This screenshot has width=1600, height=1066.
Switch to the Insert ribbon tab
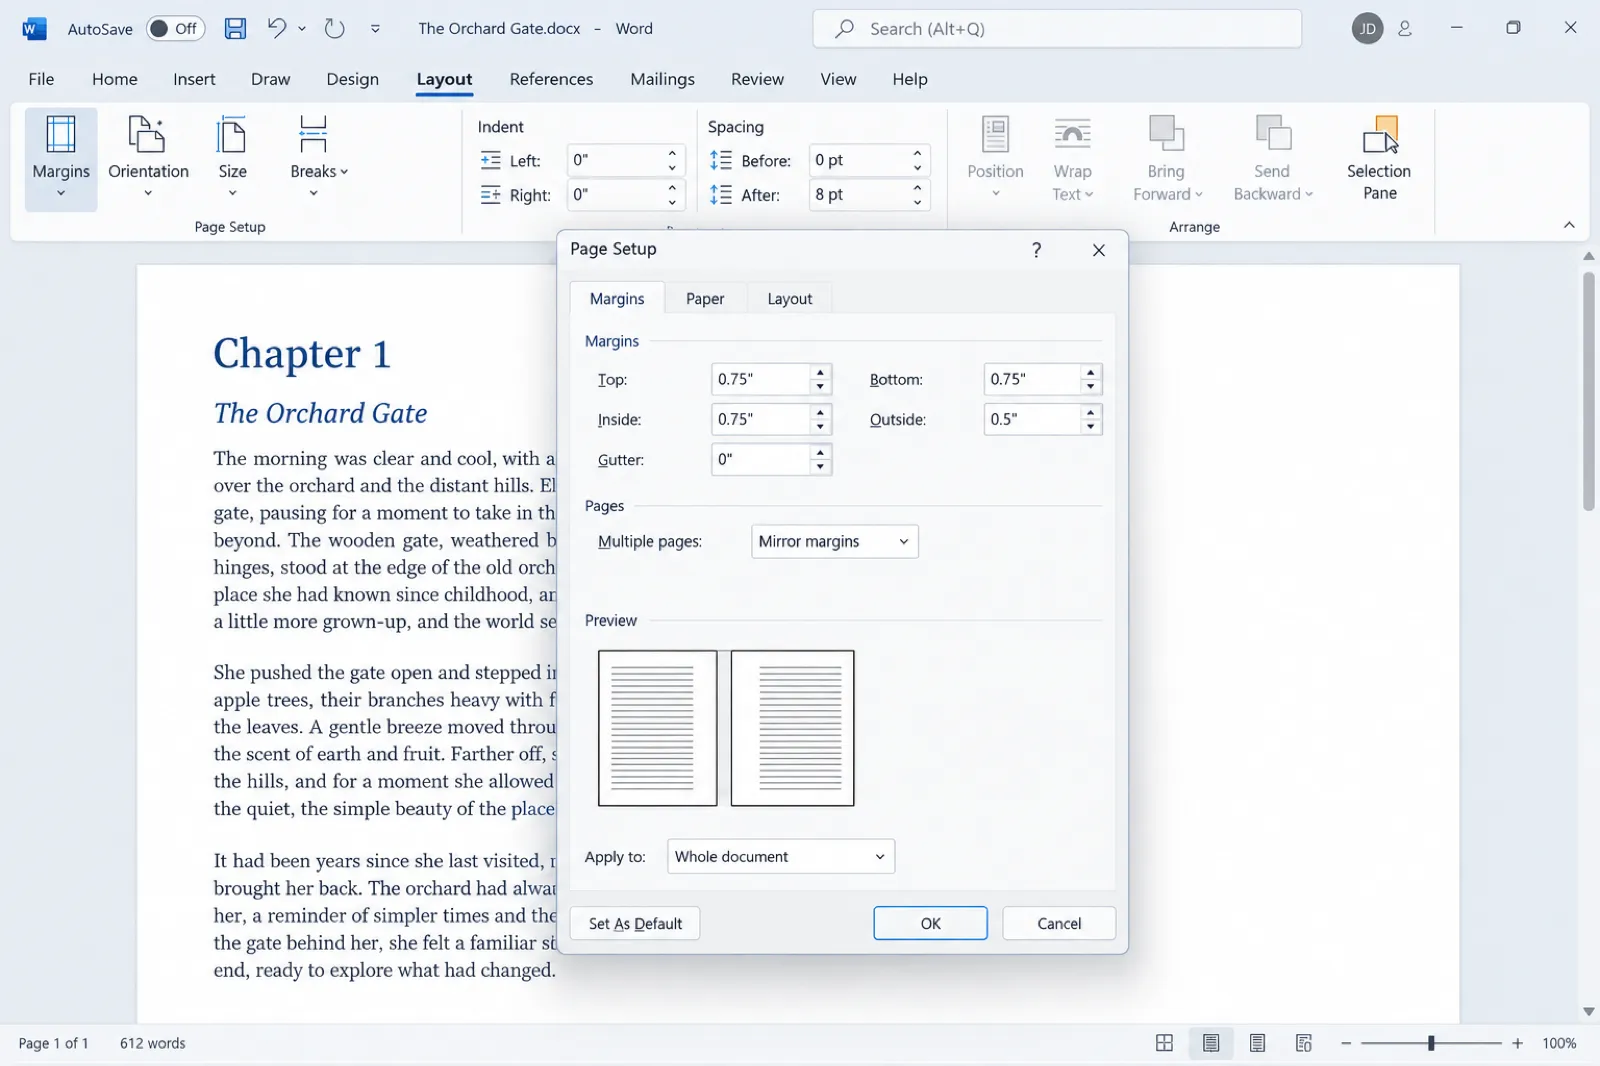coord(194,79)
